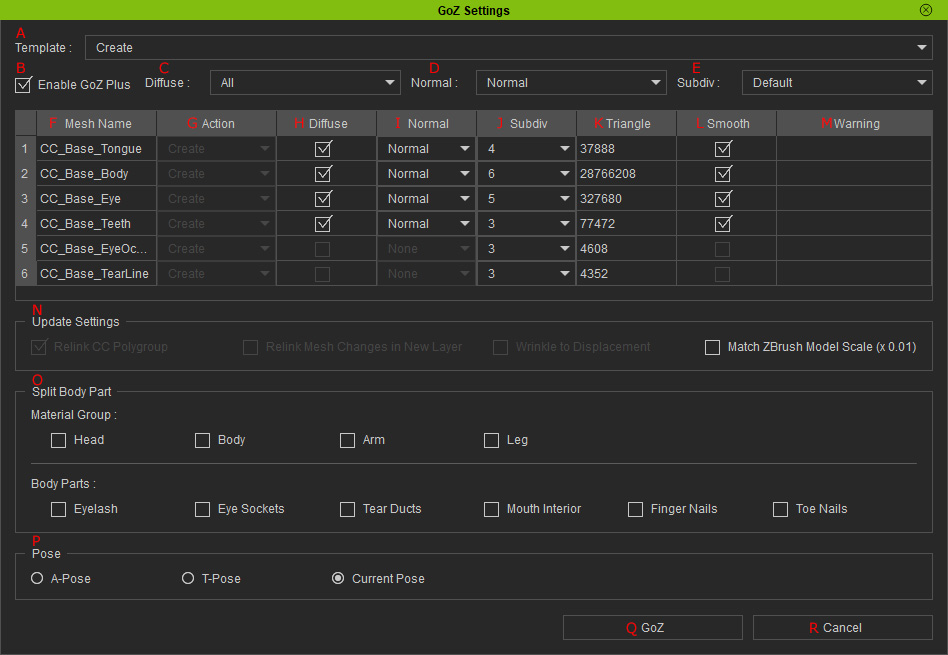The width and height of the screenshot is (948, 655).
Task: Toggle Enable GoZ Plus checkbox
Action: [x=23, y=85]
